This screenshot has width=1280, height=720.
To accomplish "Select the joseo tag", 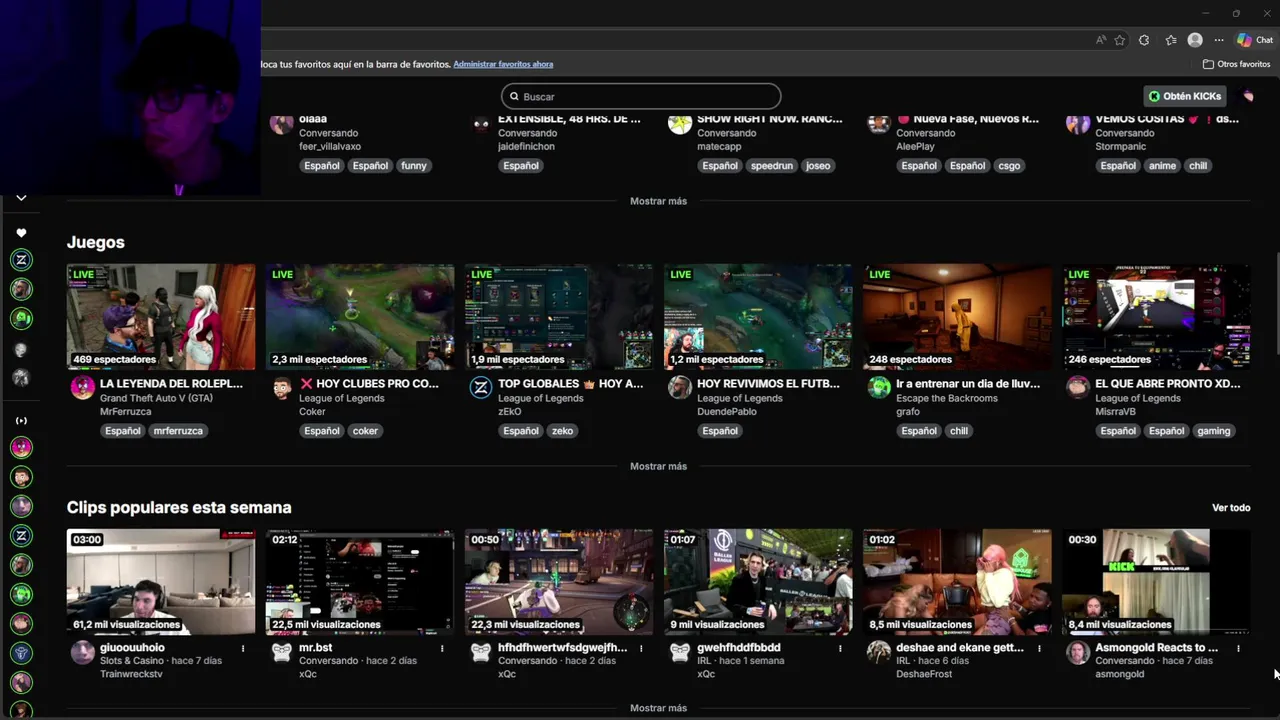I will point(818,166).
